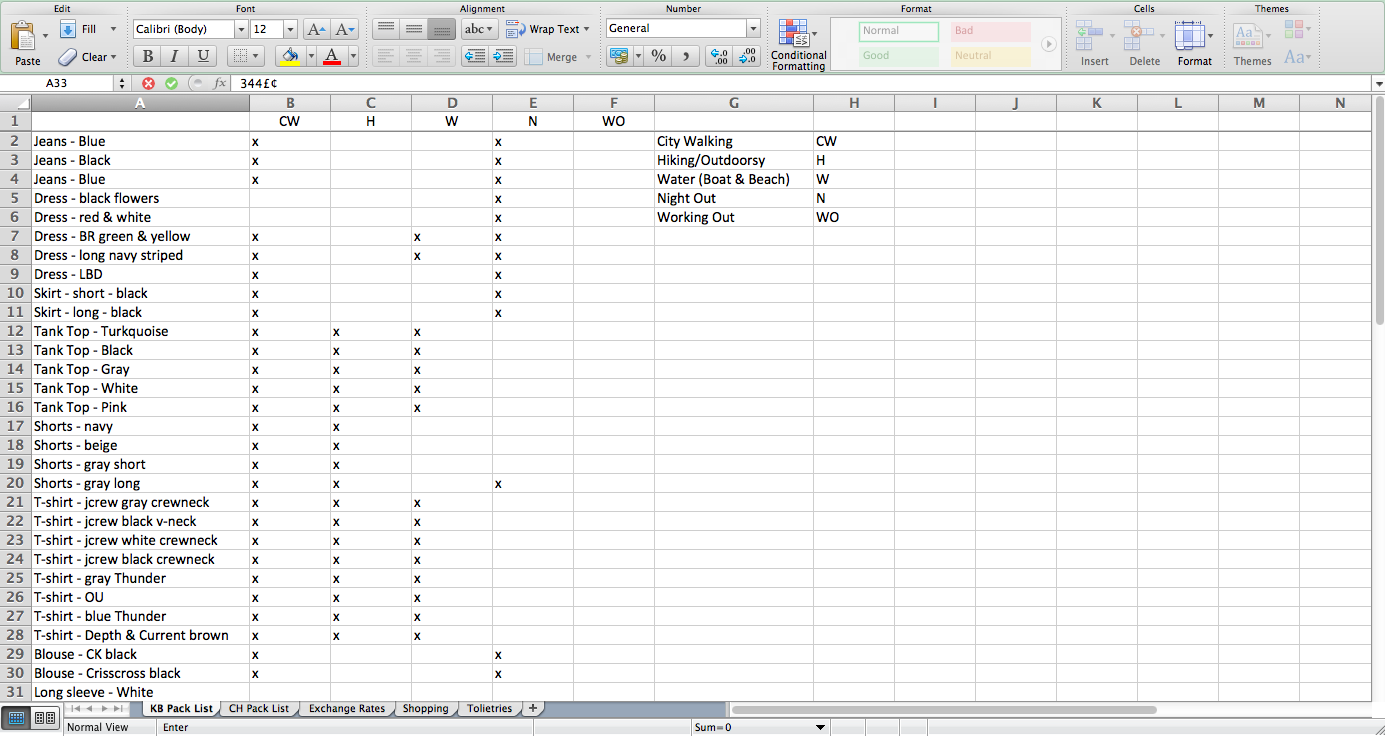
Task: Toggle underline formatting
Action: pyautogui.click(x=203, y=56)
